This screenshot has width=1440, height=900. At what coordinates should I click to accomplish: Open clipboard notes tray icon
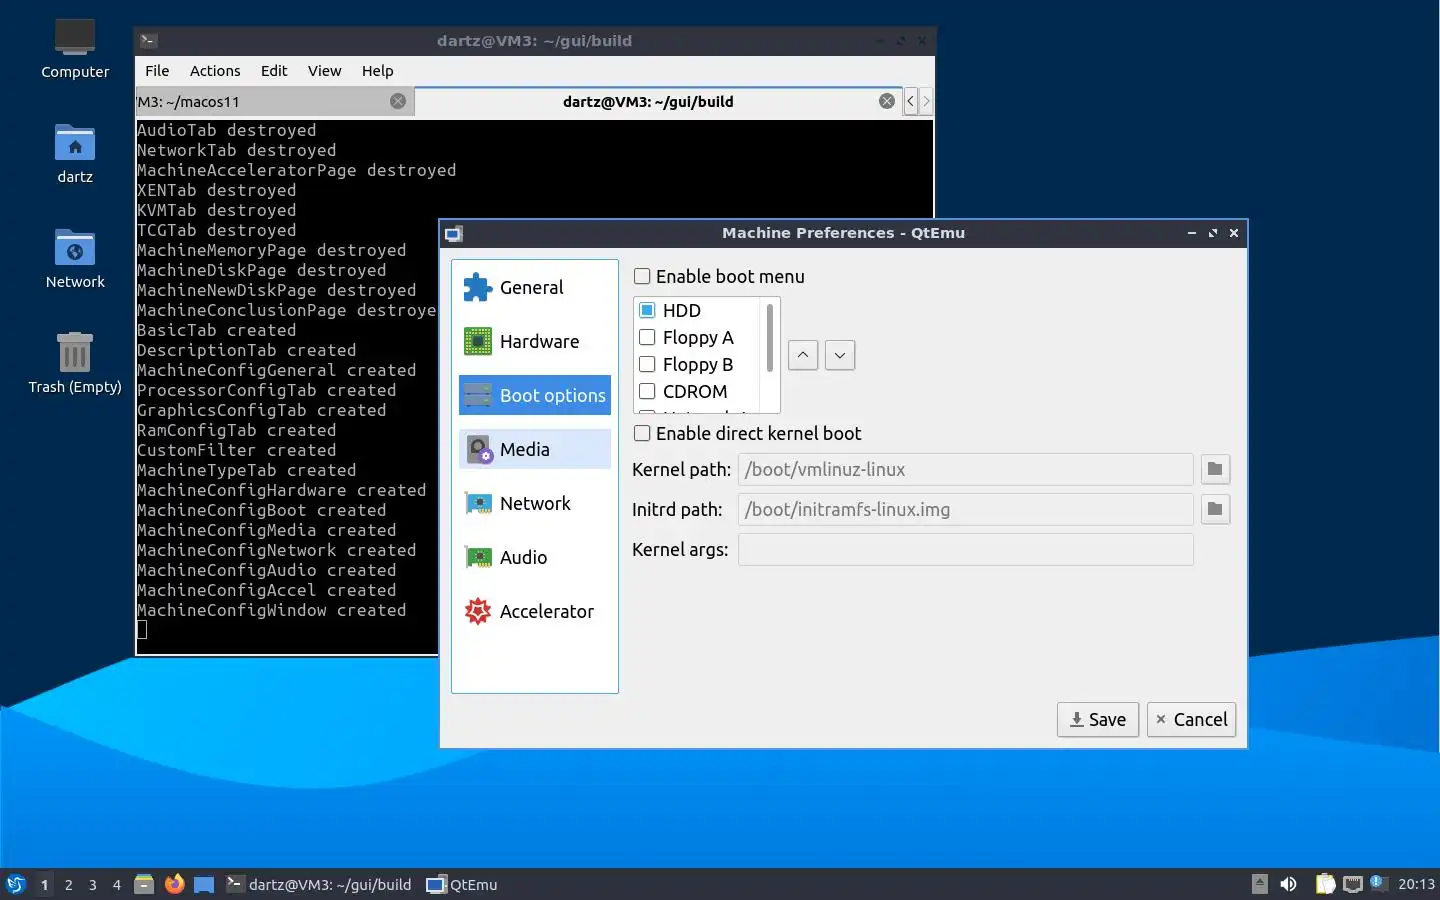click(x=1325, y=884)
